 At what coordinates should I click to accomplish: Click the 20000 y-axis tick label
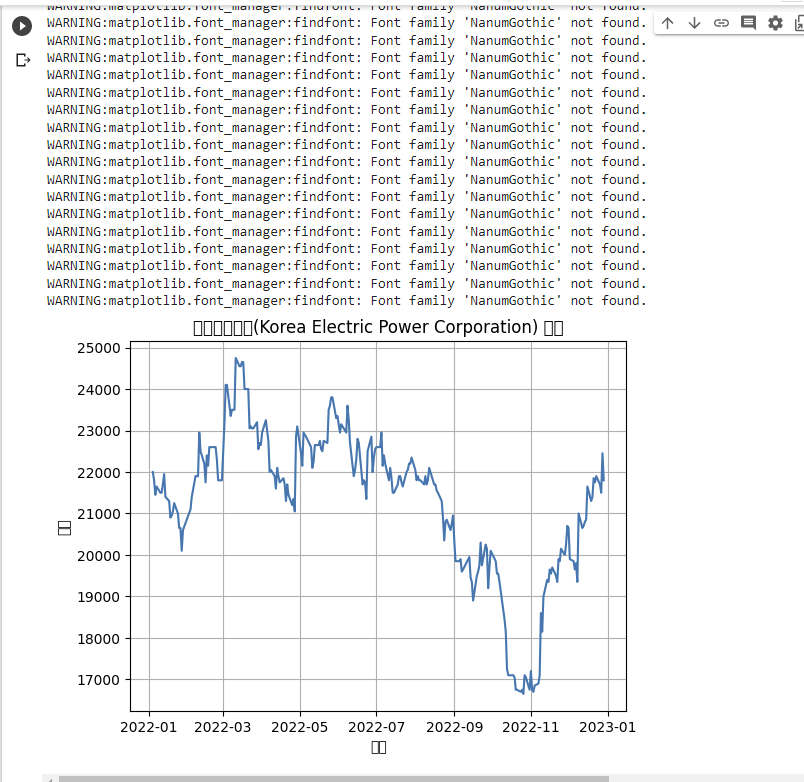[99, 555]
